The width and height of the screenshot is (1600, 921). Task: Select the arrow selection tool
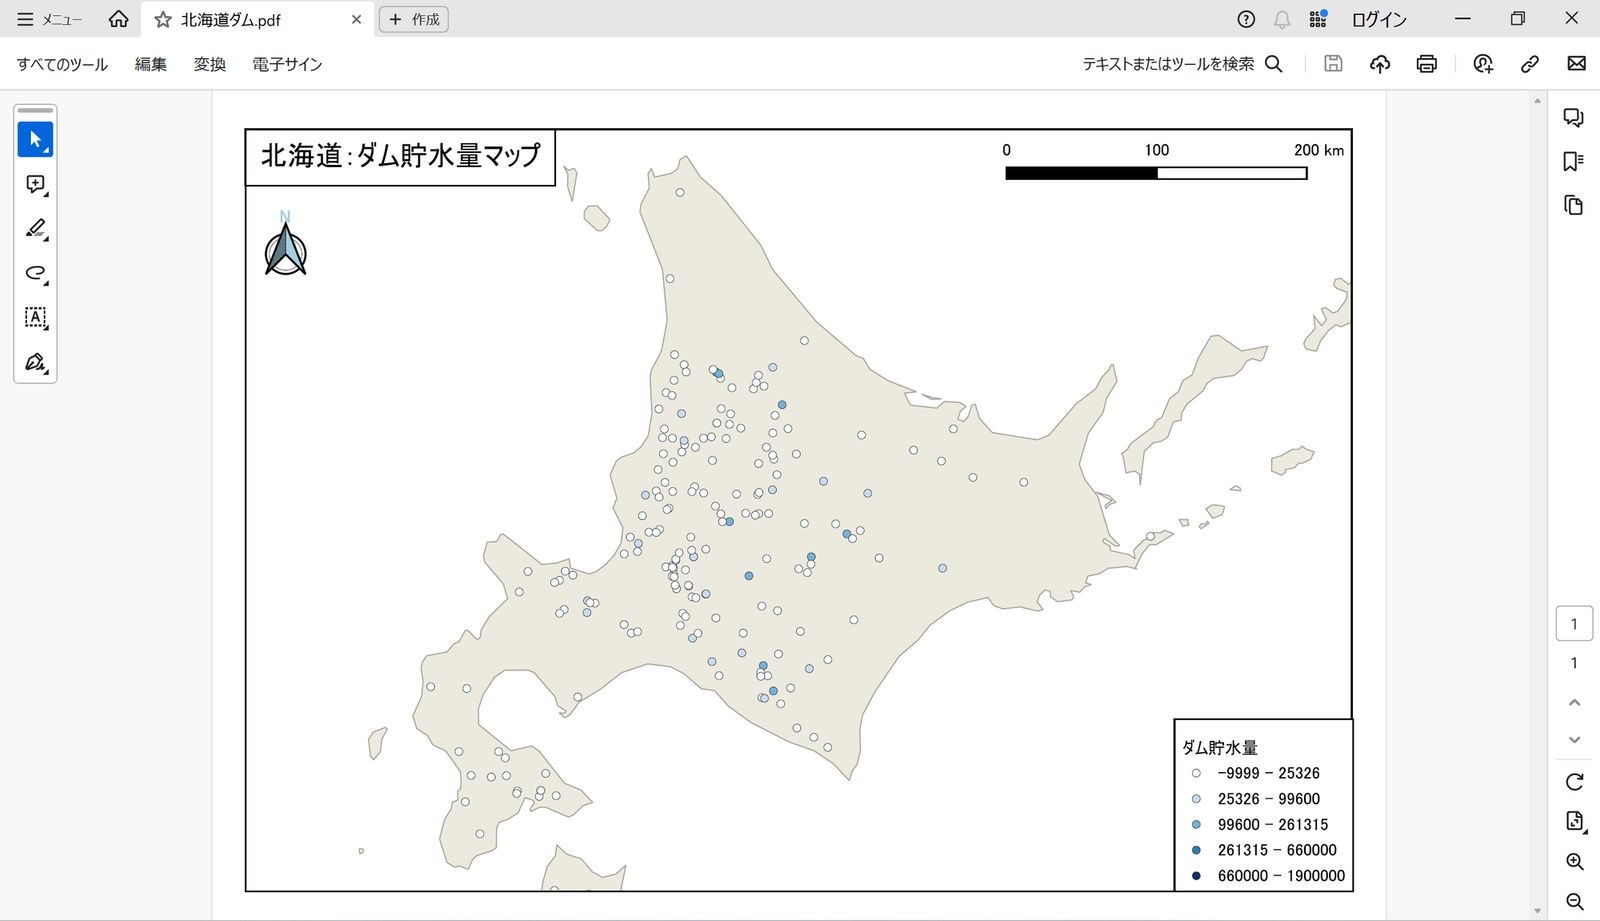[35, 140]
